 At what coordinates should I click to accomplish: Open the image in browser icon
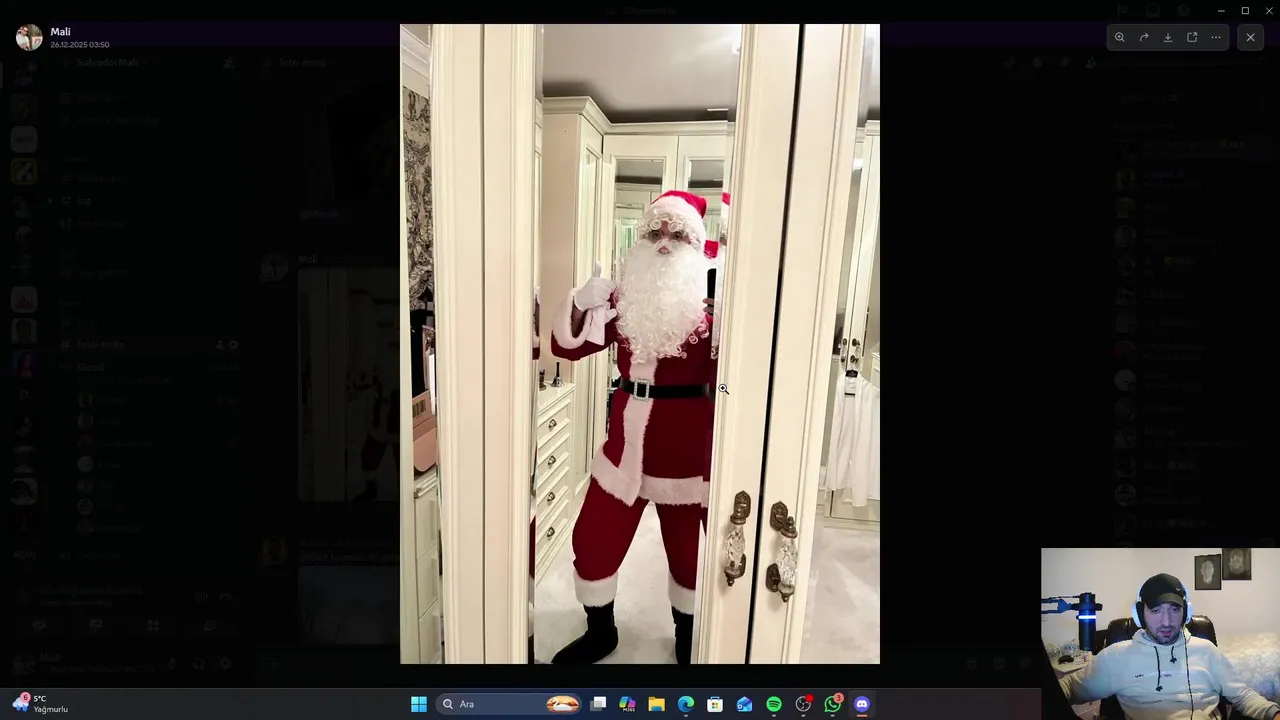pyautogui.click(x=1192, y=37)
